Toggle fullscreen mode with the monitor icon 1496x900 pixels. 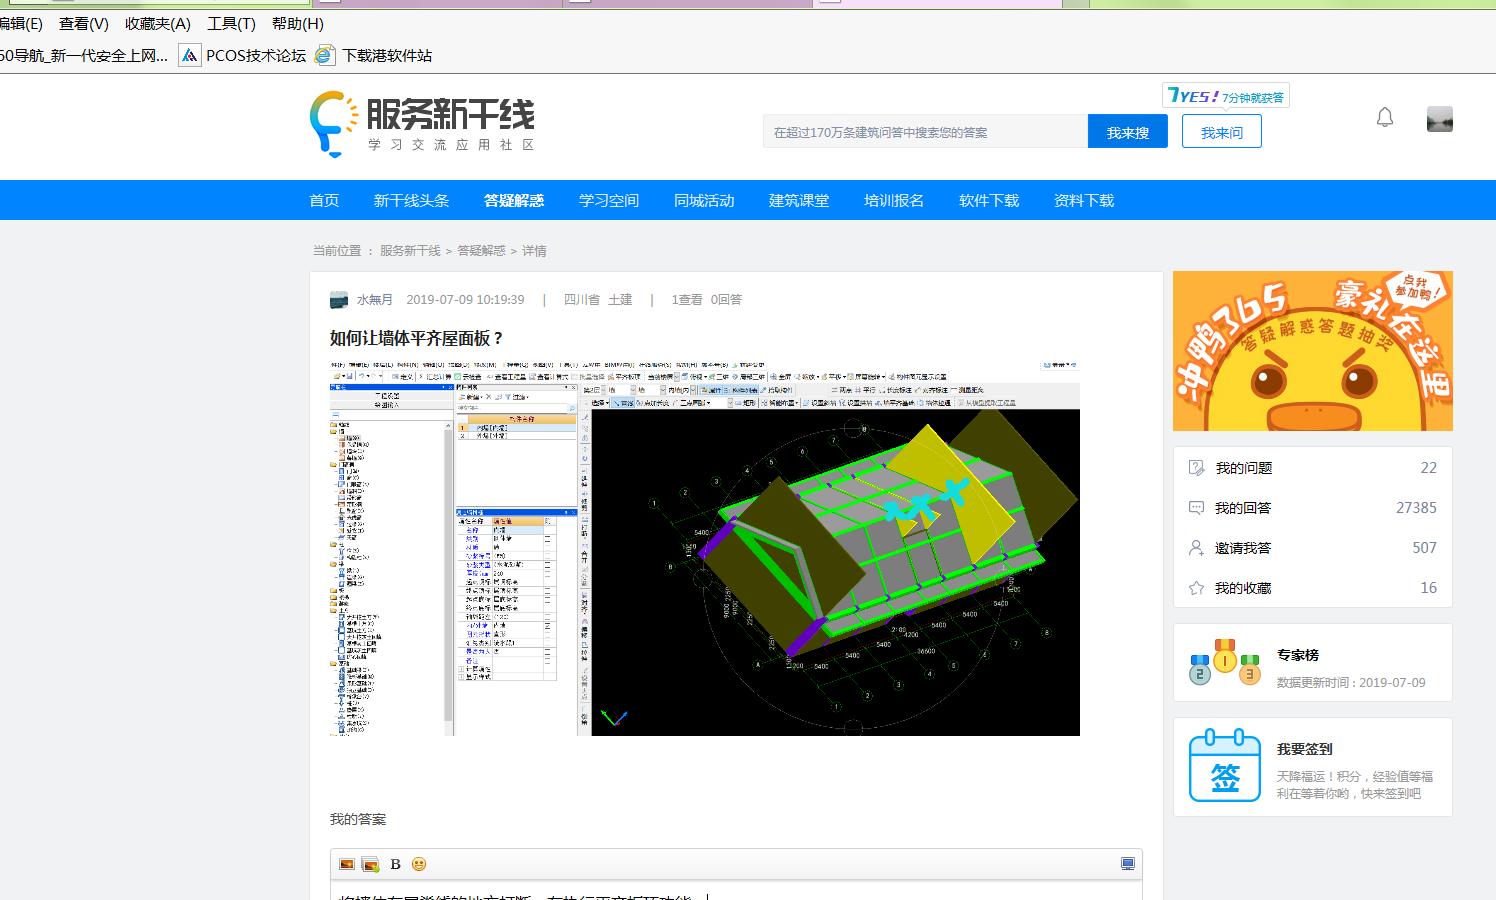[x=1129, y=863]
